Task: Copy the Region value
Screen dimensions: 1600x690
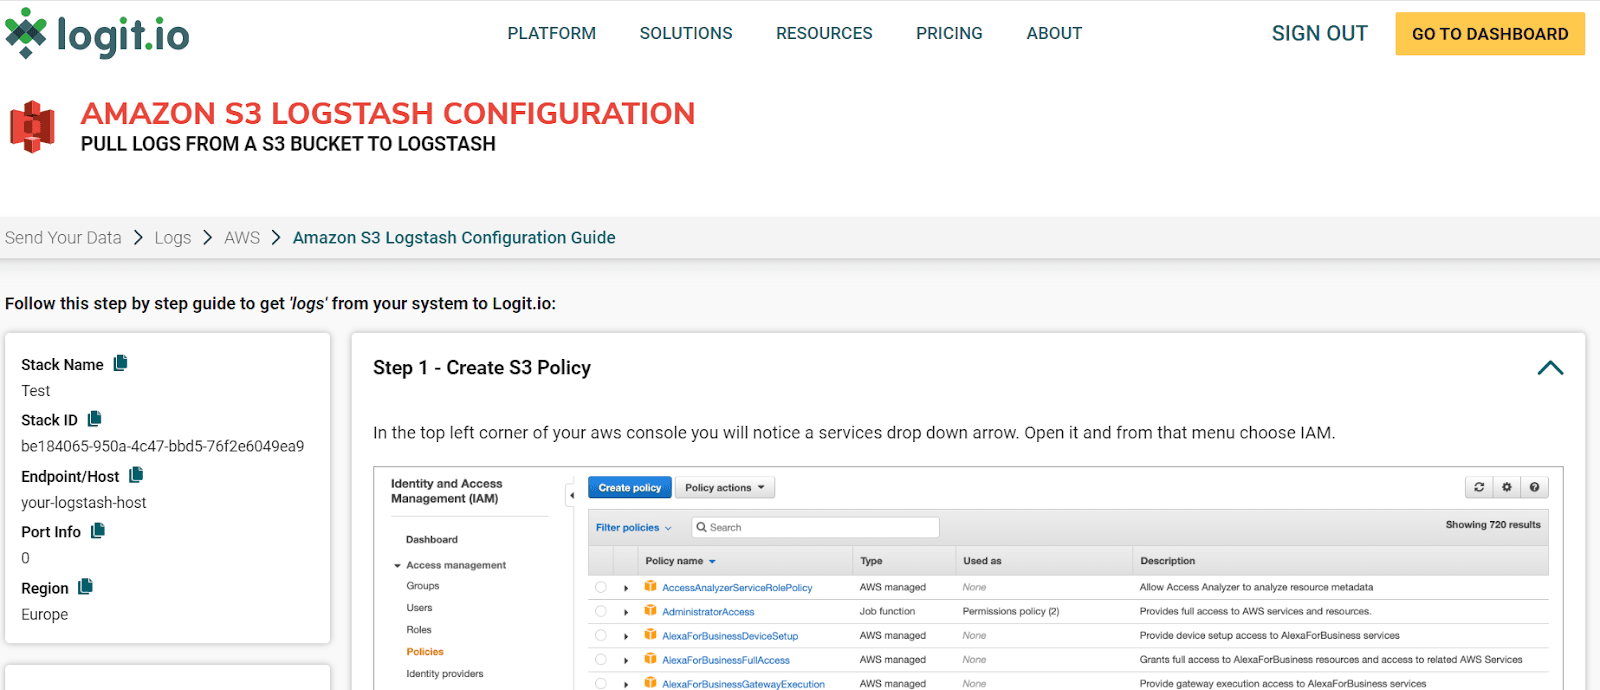Action: coord(85,587)
